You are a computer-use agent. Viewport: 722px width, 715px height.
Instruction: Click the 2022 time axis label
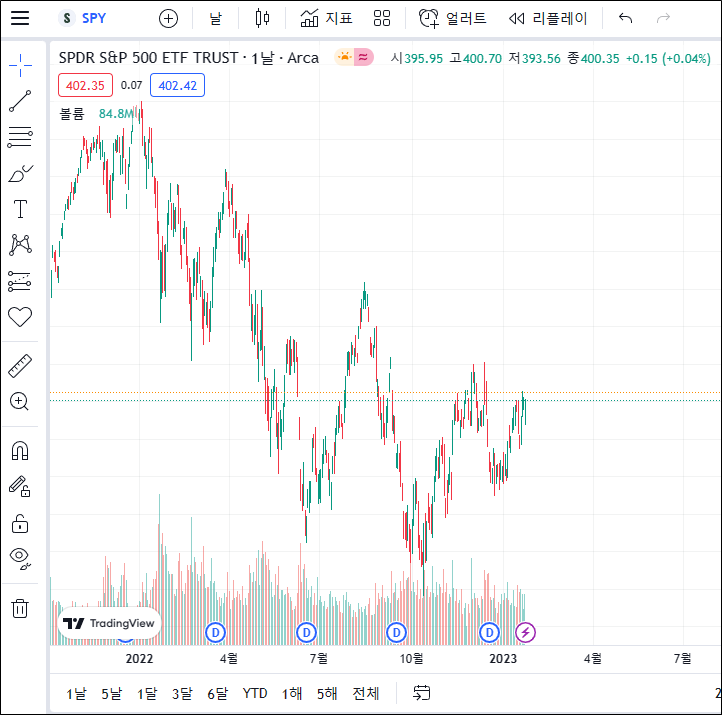point(139,659)
